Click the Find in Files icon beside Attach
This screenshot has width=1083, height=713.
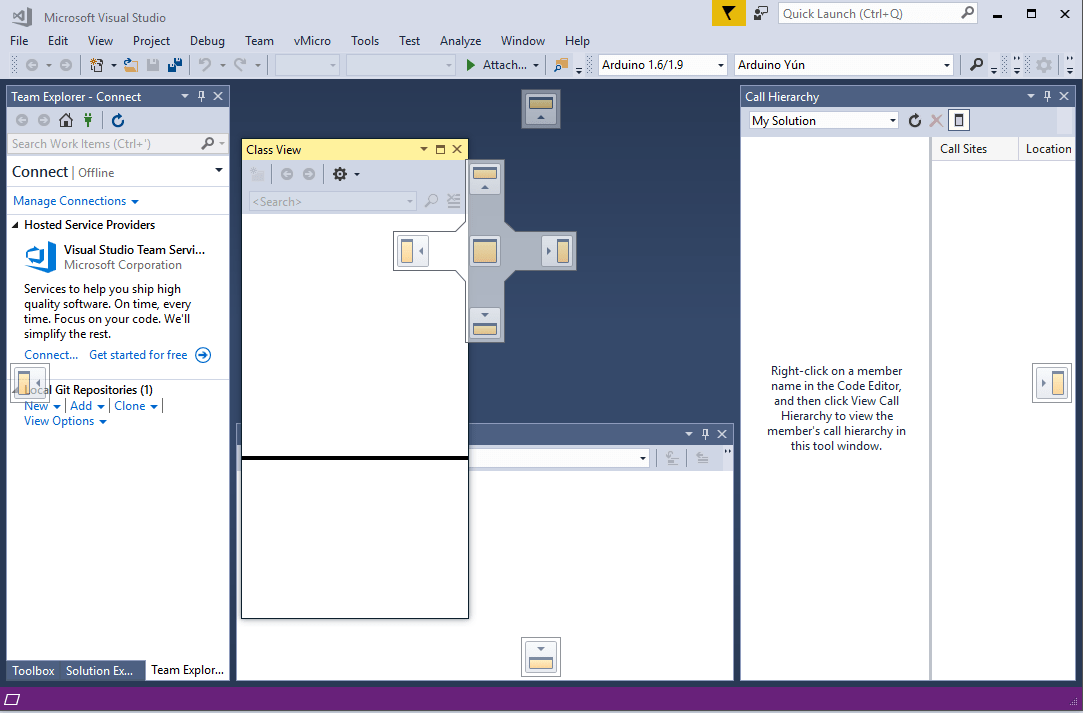[561, 65]
